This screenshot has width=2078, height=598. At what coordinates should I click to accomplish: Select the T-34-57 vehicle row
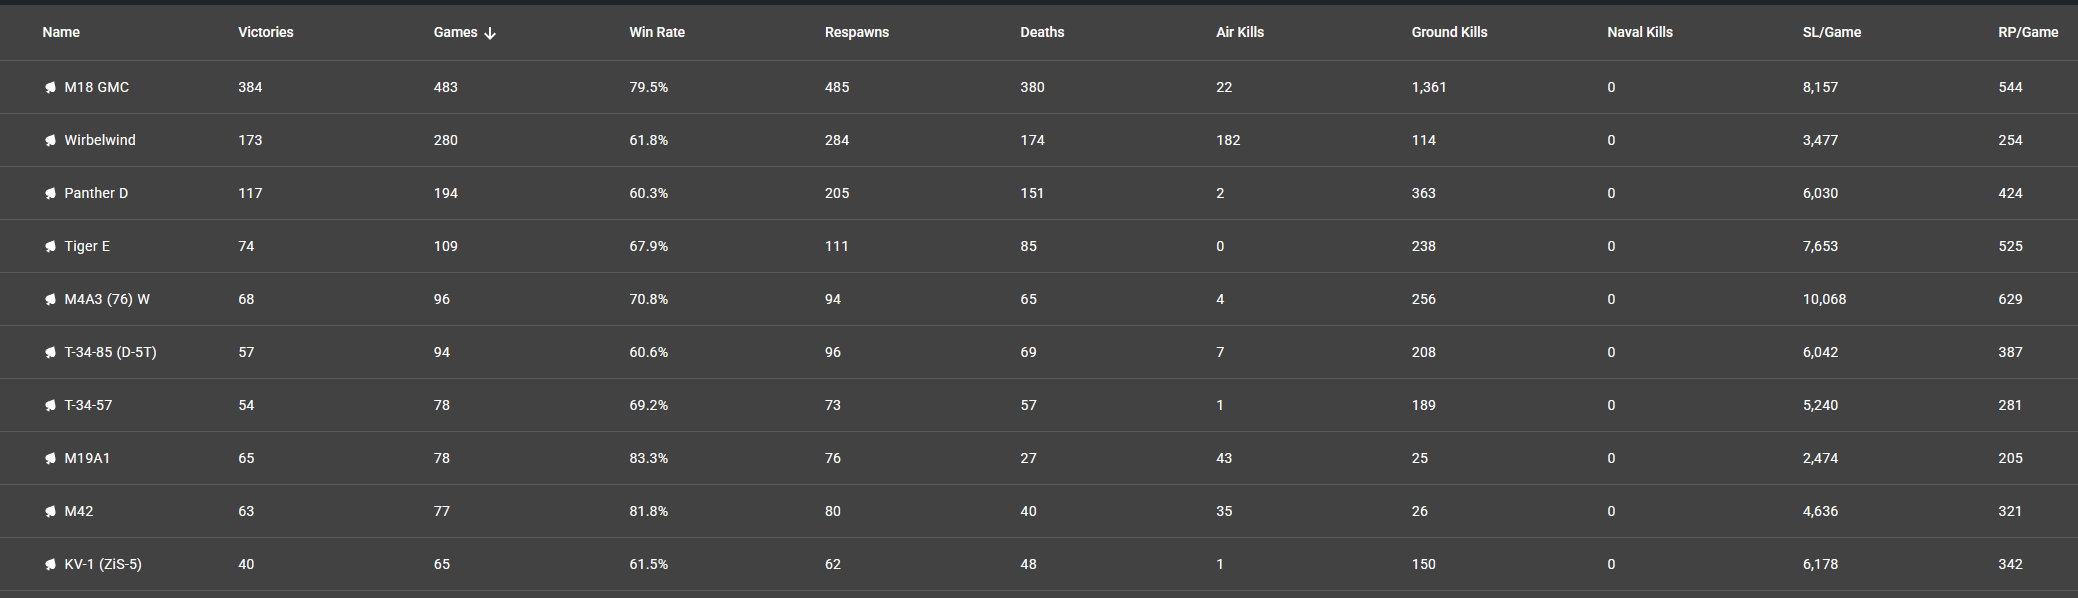pyautogui.click(x=1039, y=405)
